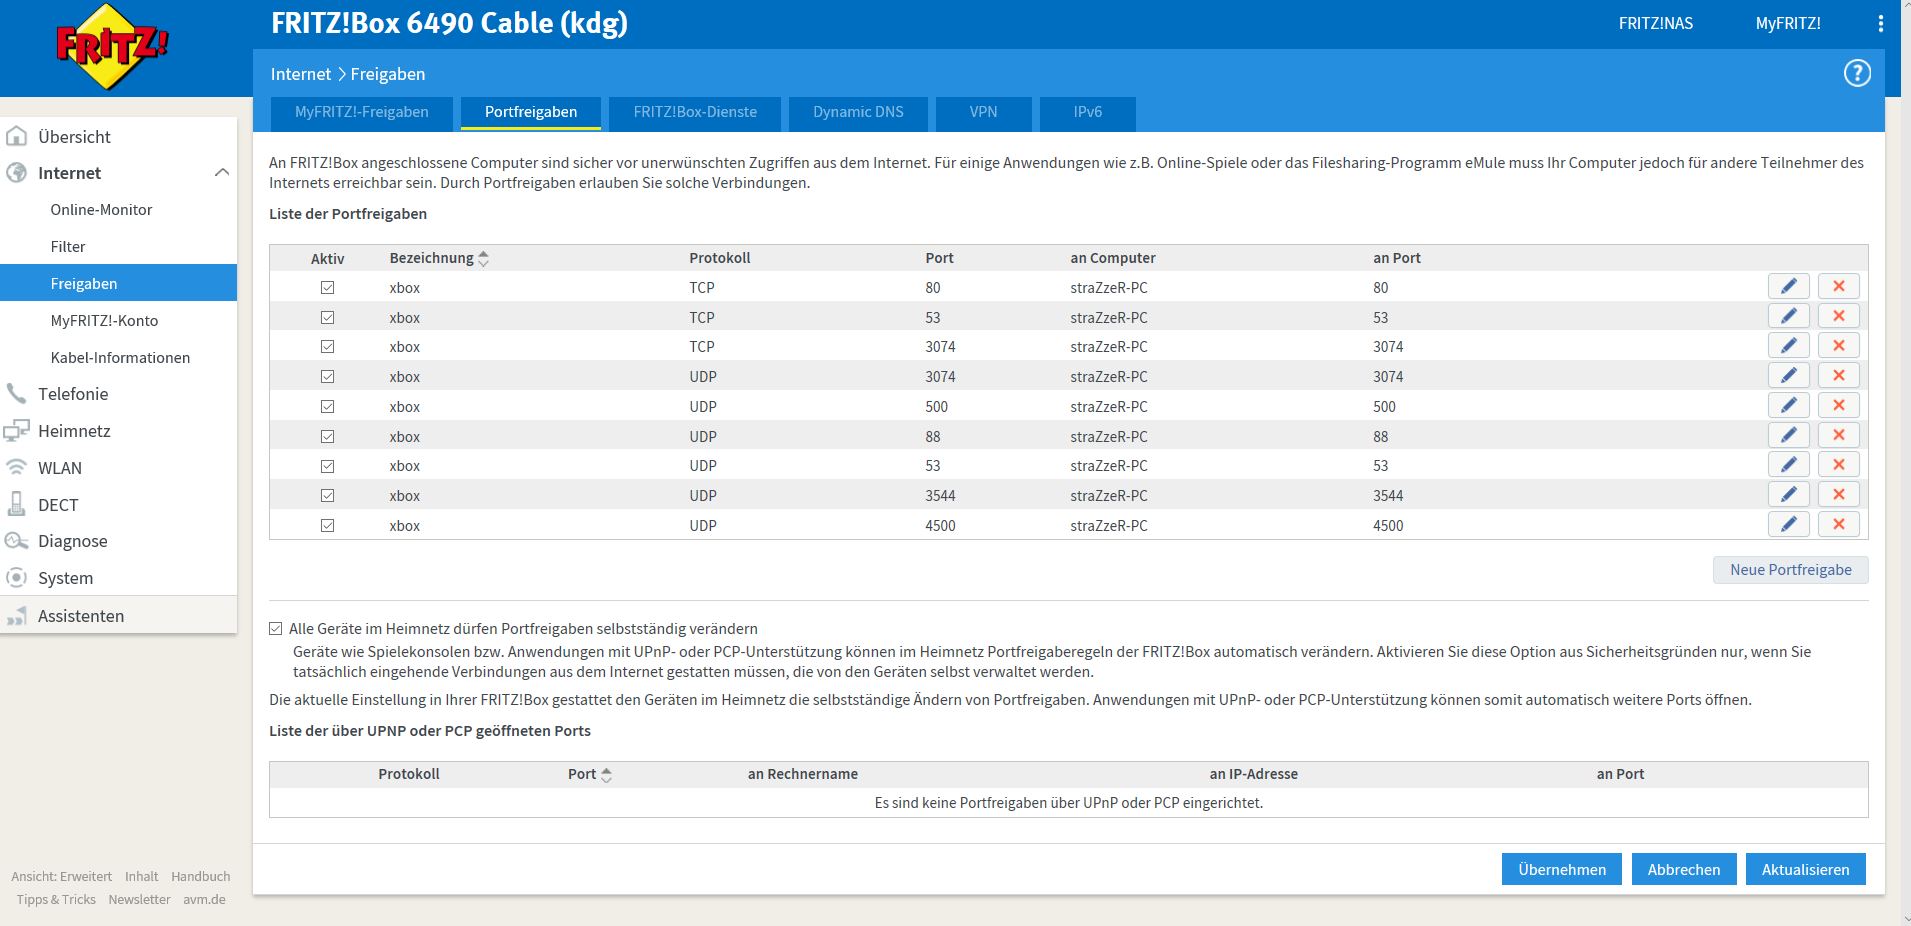1911x926 pixels.
Task: Toggle Aktiv for TCP port 80 rule
Action: (x=327, y=287)
